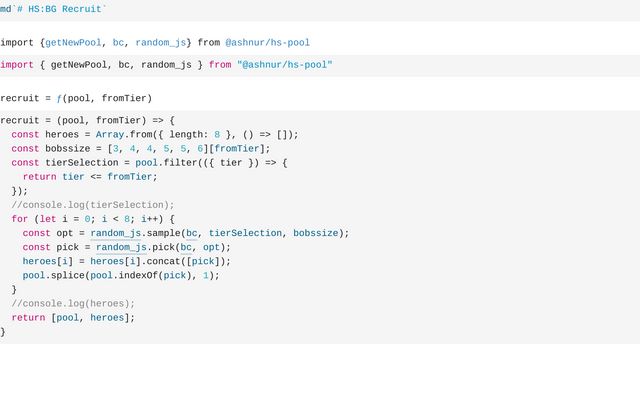640x400 pixels.
Task: Click the commented console.log(heroes) line
Action: click(x=73, y=303)
